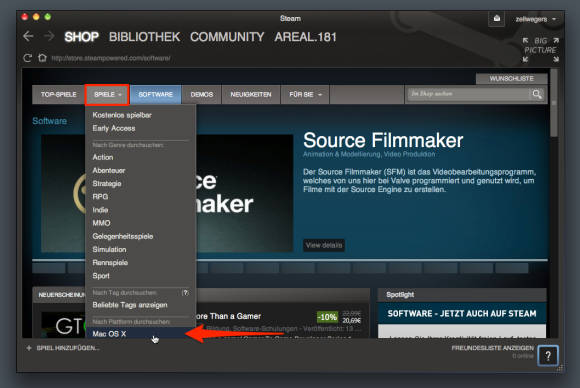Select the MMO genre
The image size is (580, 388).
click(101, 223)
